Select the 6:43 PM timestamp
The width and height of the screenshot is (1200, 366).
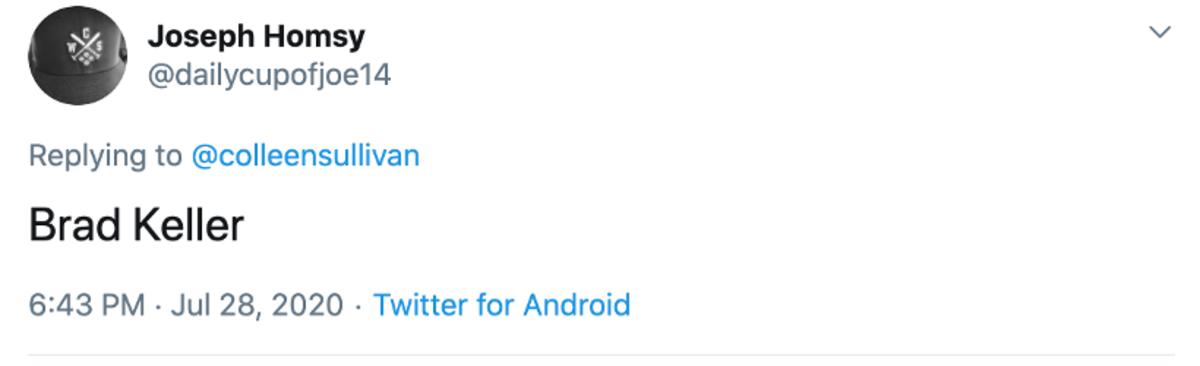click(x=87, y=304)
